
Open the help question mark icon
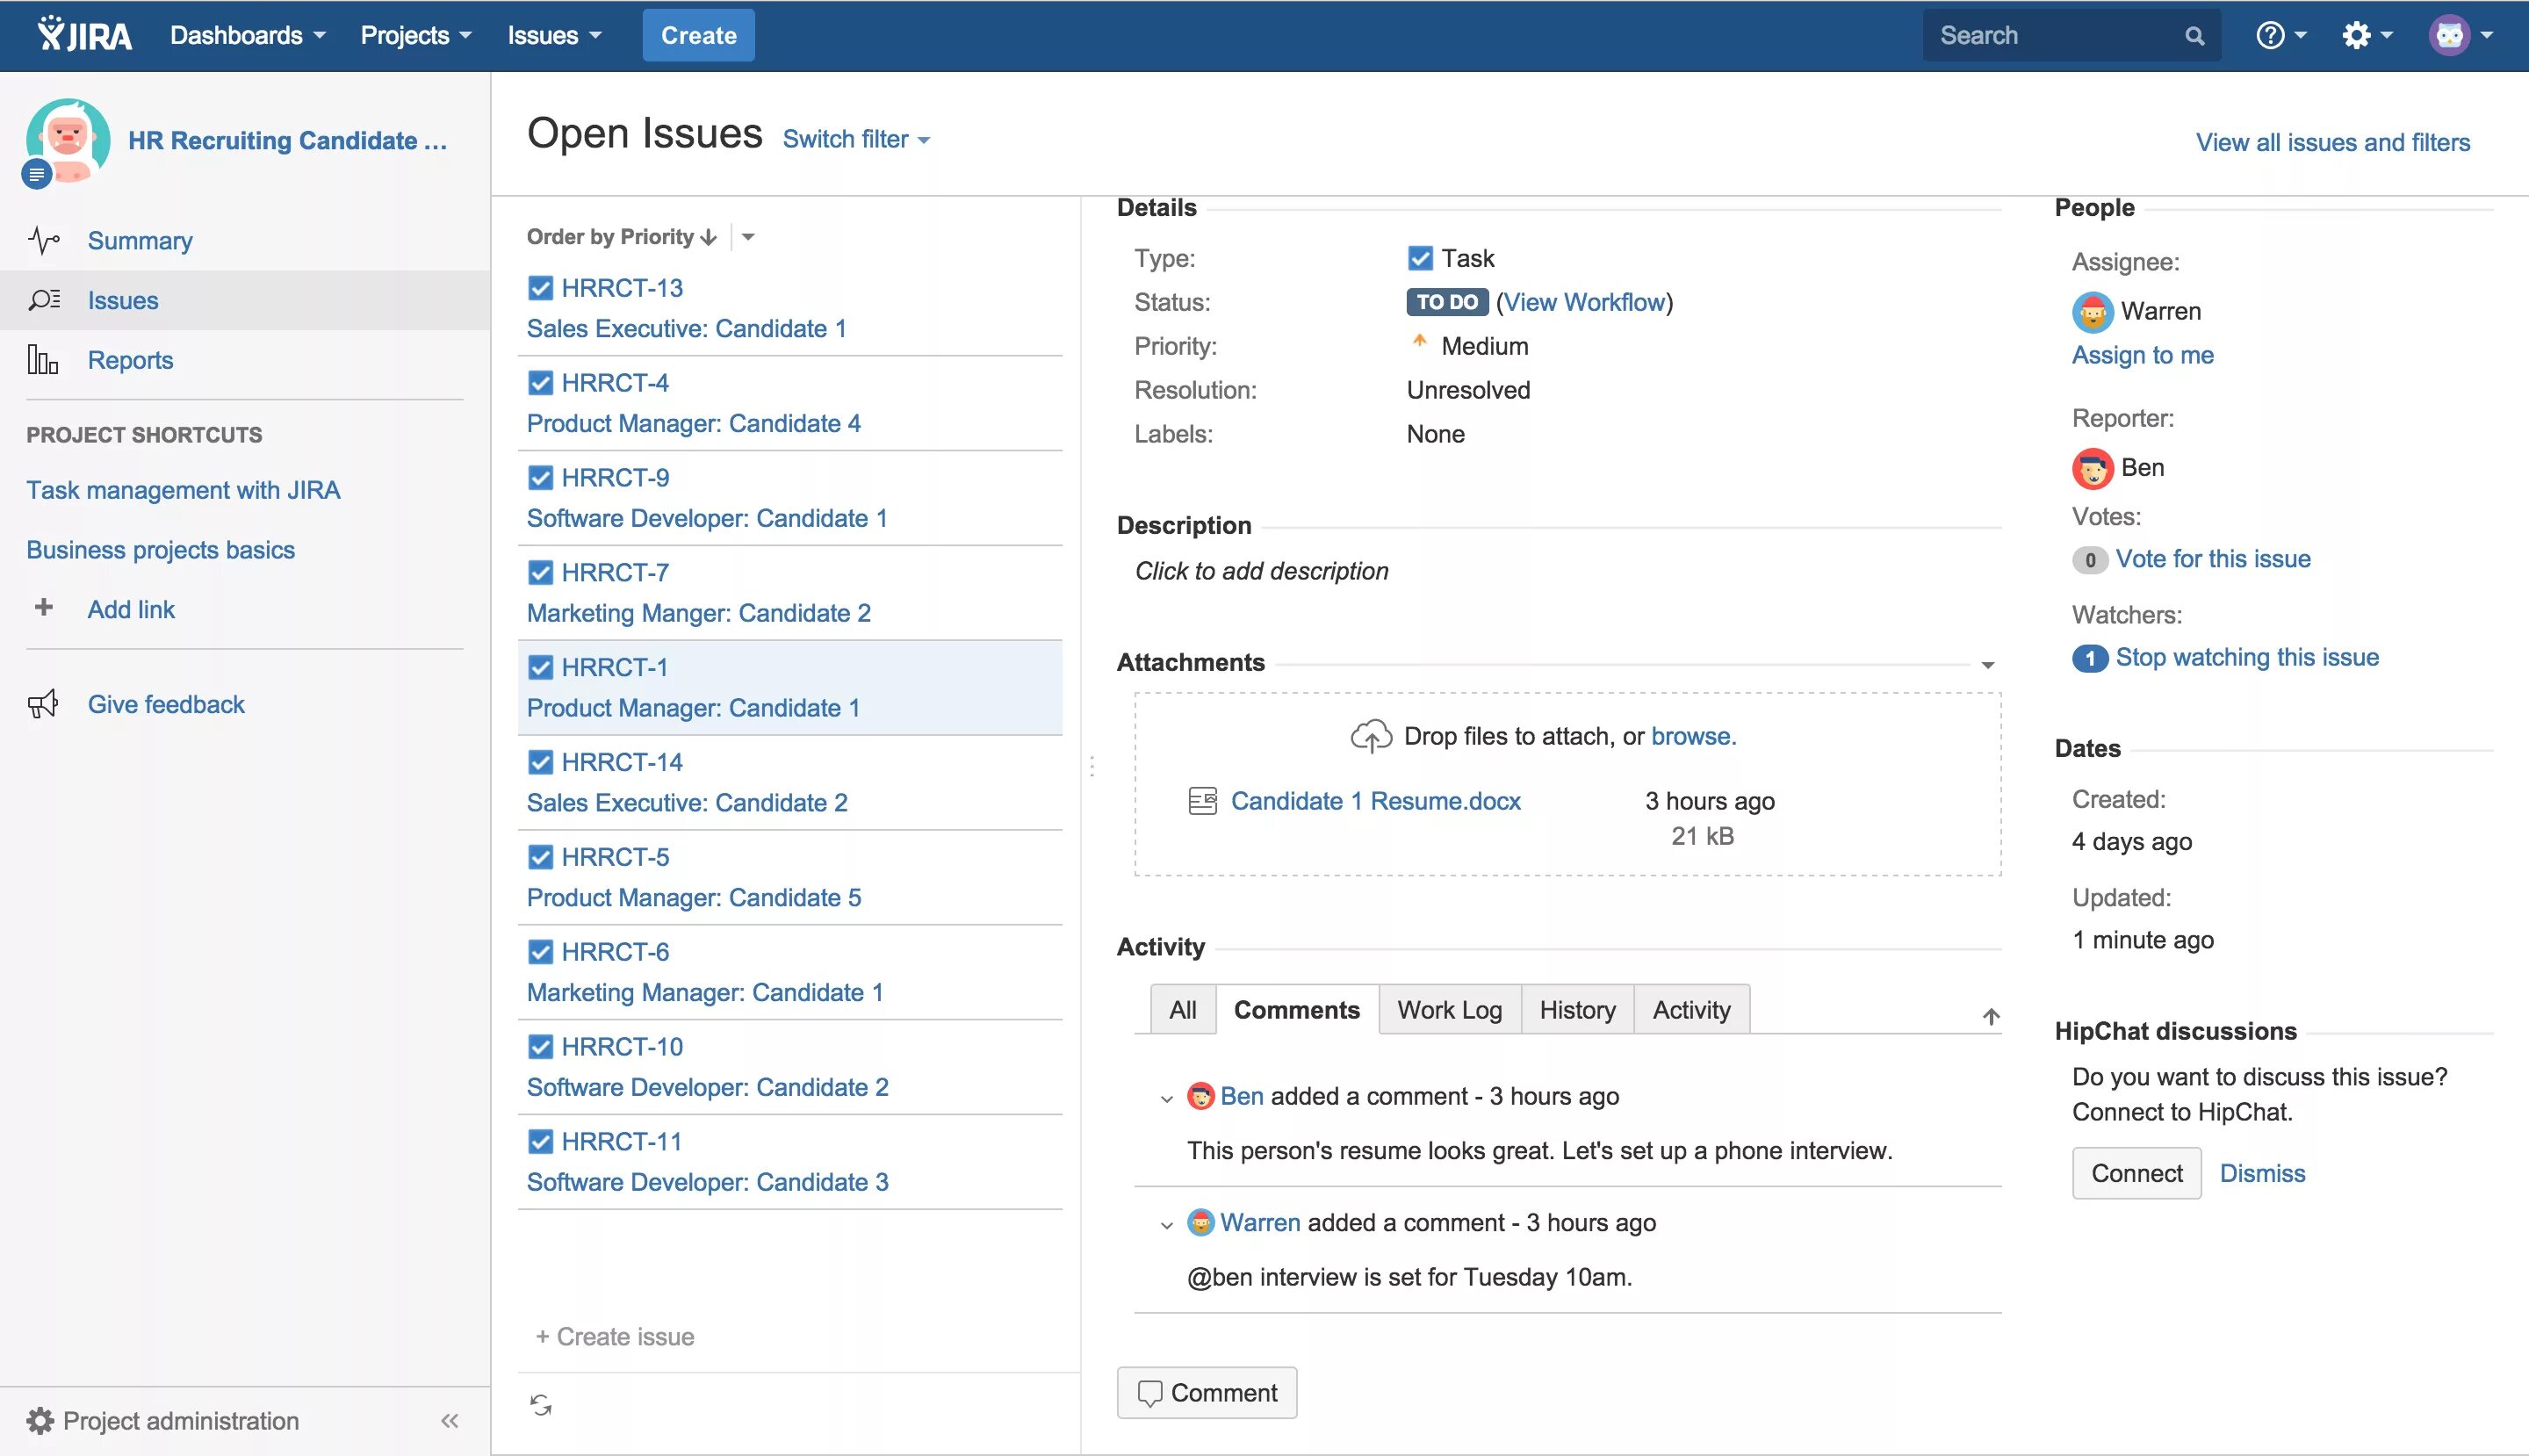(2272, 34)
